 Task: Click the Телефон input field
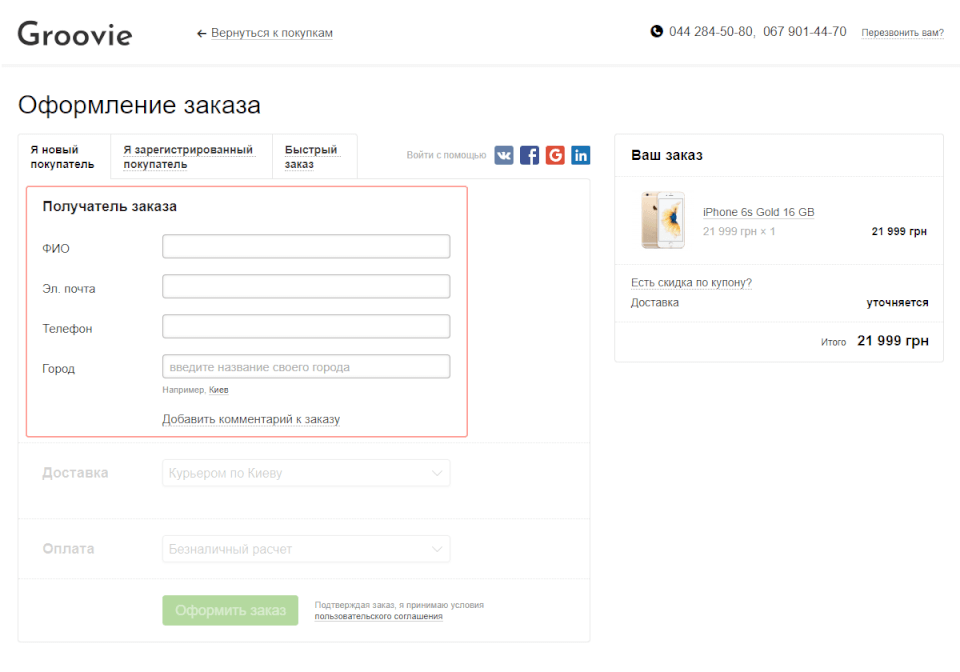306,327
